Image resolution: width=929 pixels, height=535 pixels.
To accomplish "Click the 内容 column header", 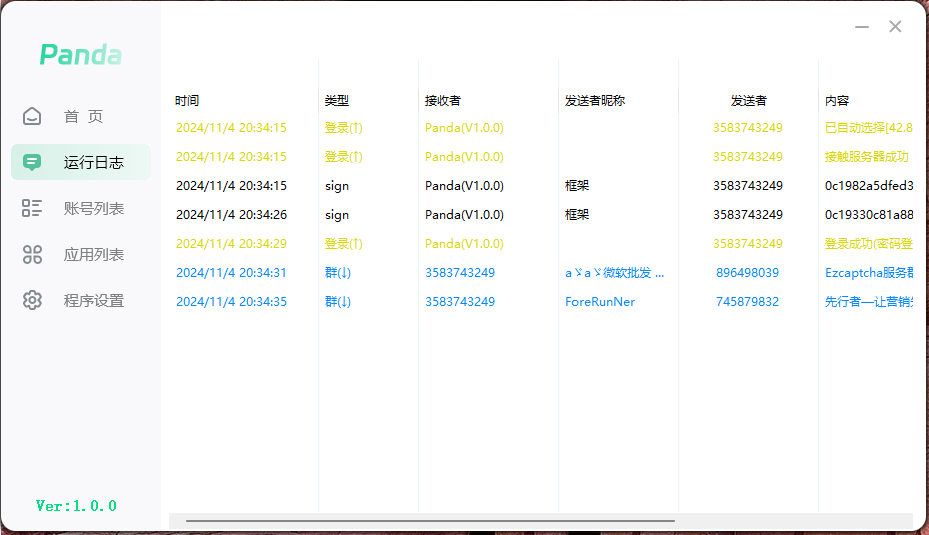I will (837, 101).
